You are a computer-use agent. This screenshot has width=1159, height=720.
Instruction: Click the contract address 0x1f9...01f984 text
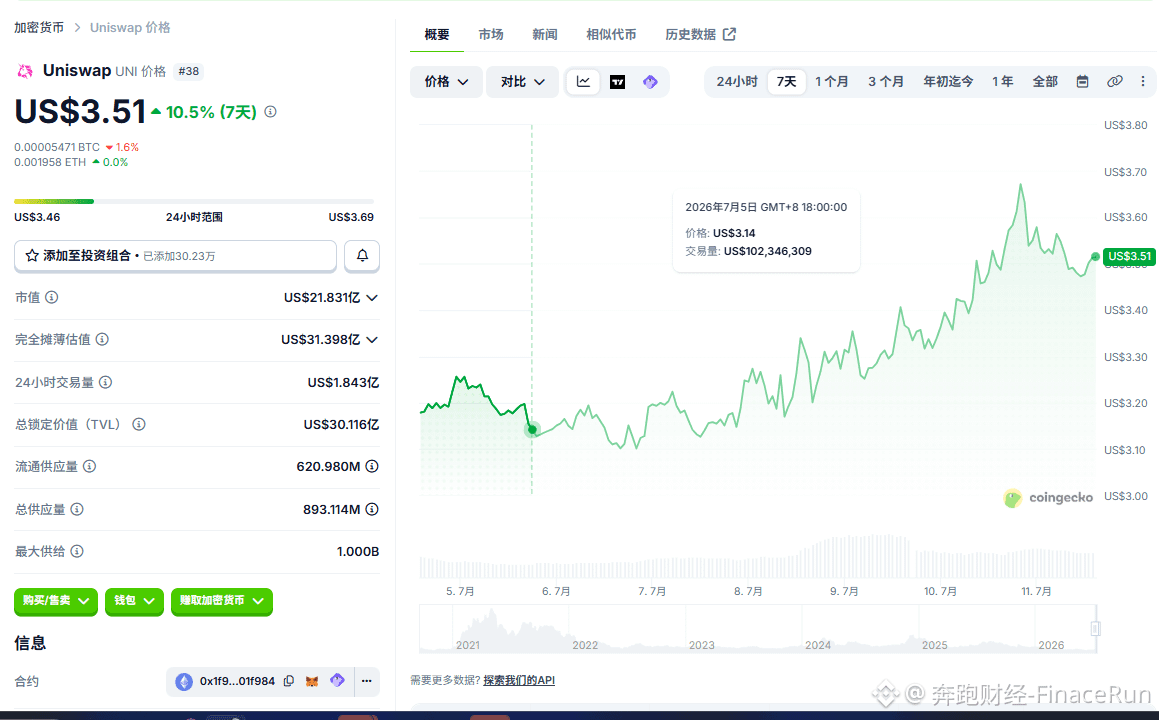pos(237,681)
